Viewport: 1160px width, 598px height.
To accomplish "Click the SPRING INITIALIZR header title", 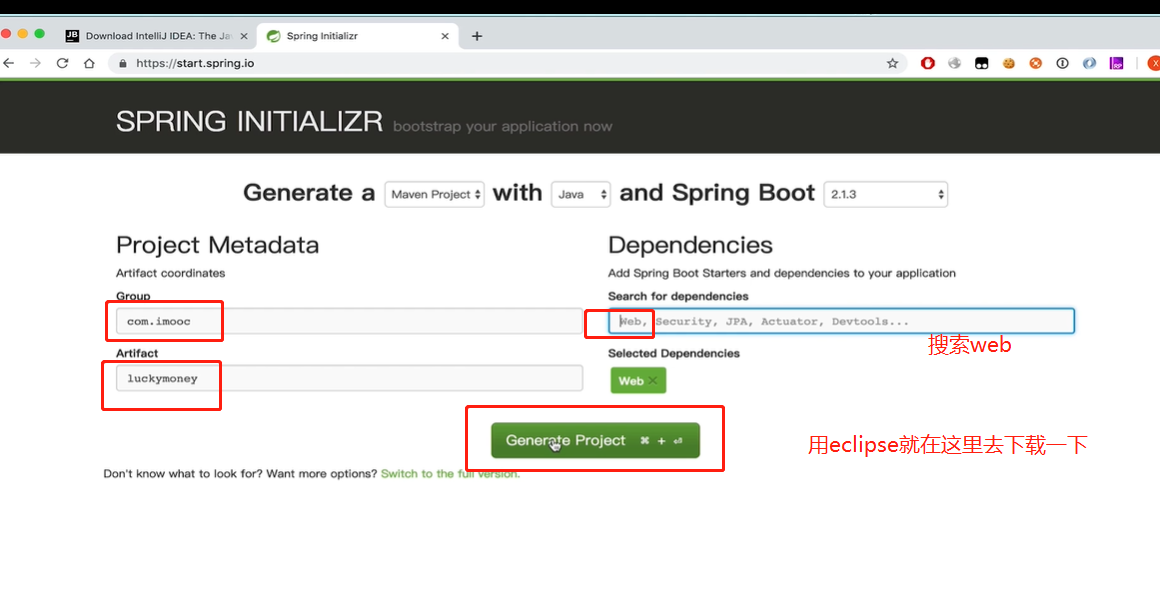I will coord(249,121).
